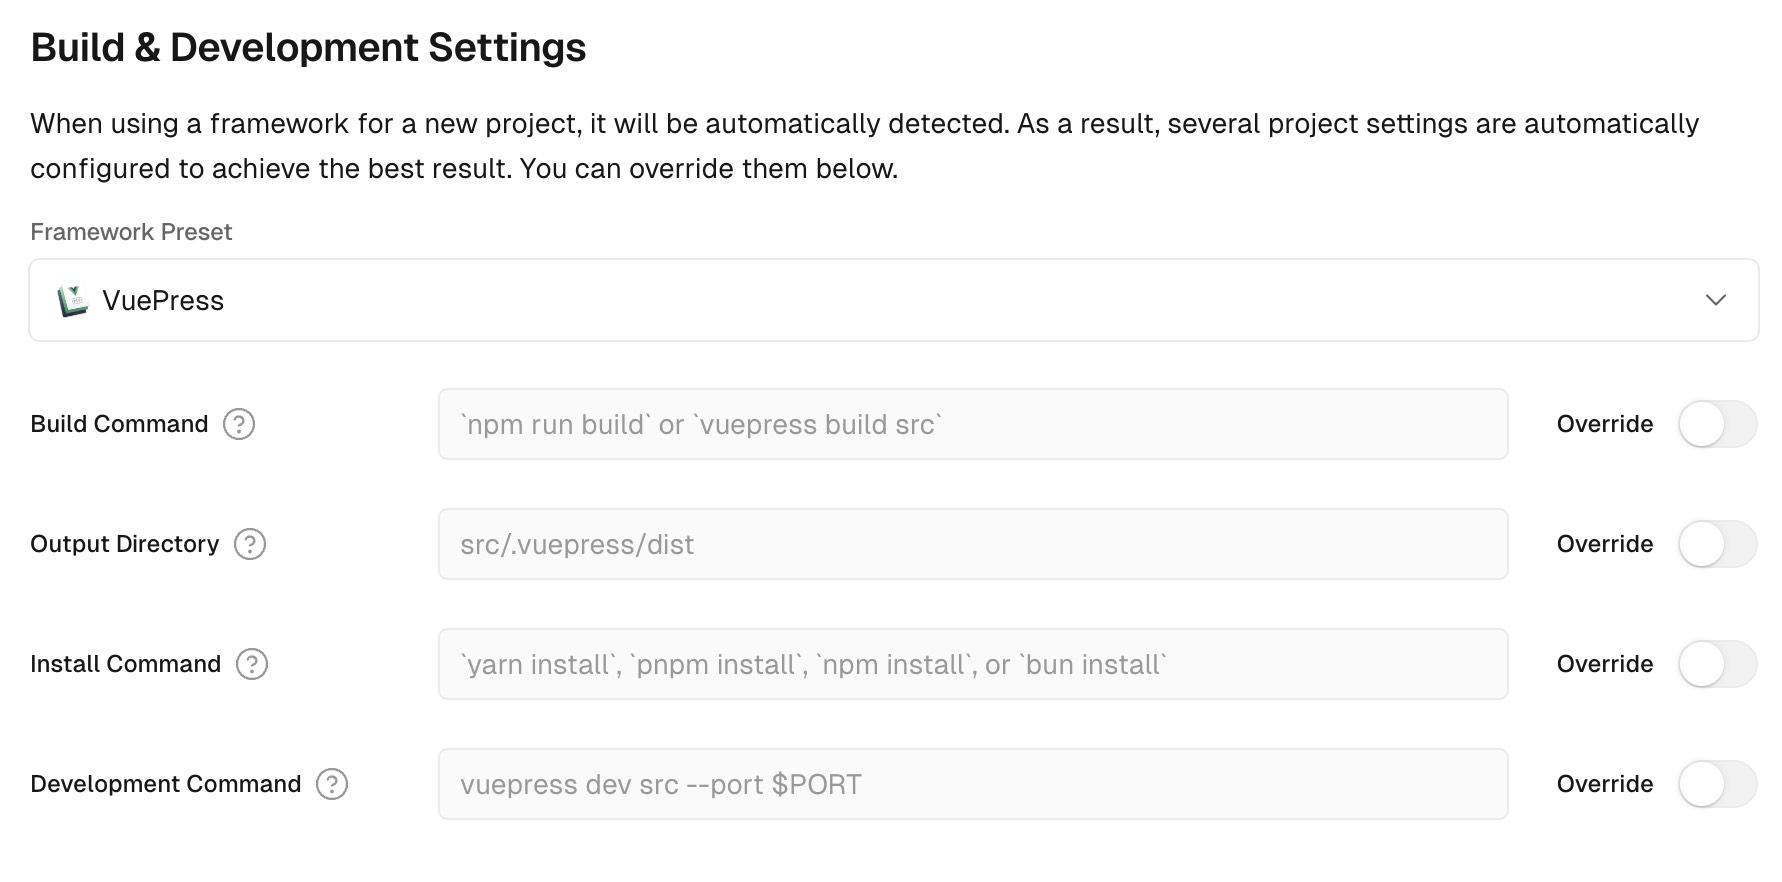Click the Build Command input field

tap(972, 424)
